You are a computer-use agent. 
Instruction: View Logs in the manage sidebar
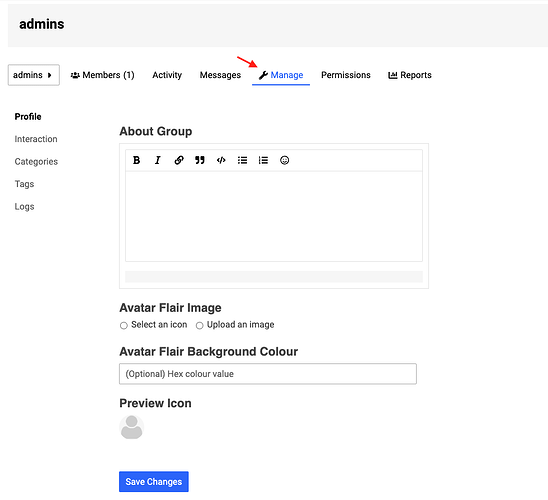[24, 206]
